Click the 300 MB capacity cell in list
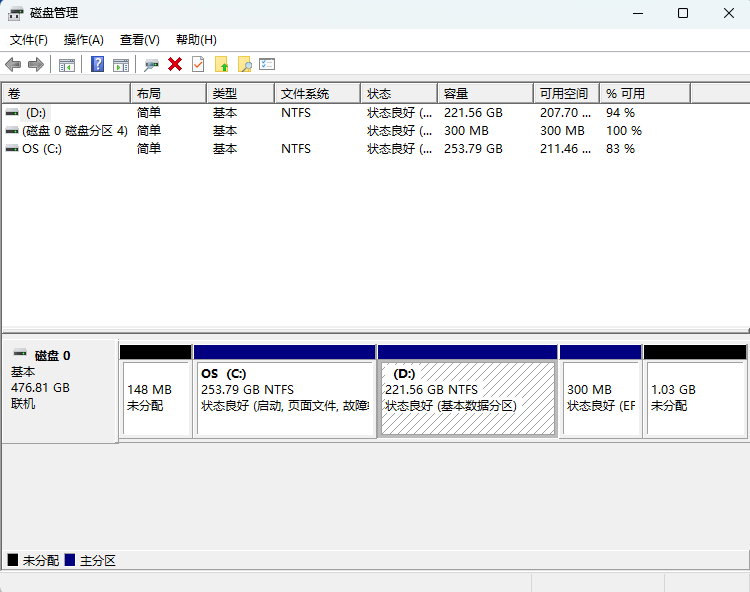This screenshot has width=750, height=592. click(466, 131)
